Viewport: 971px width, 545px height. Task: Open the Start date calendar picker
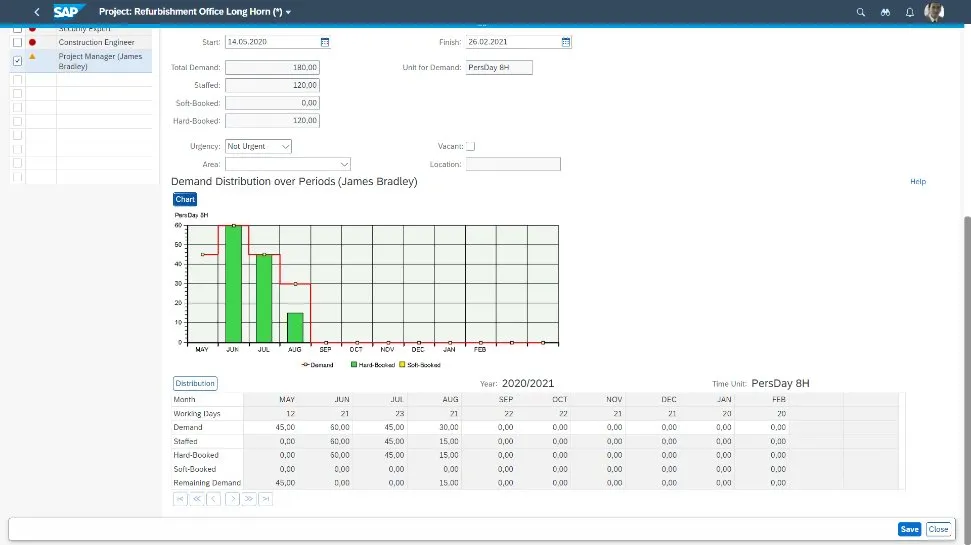pyautogui.click(x=325, y=42)
